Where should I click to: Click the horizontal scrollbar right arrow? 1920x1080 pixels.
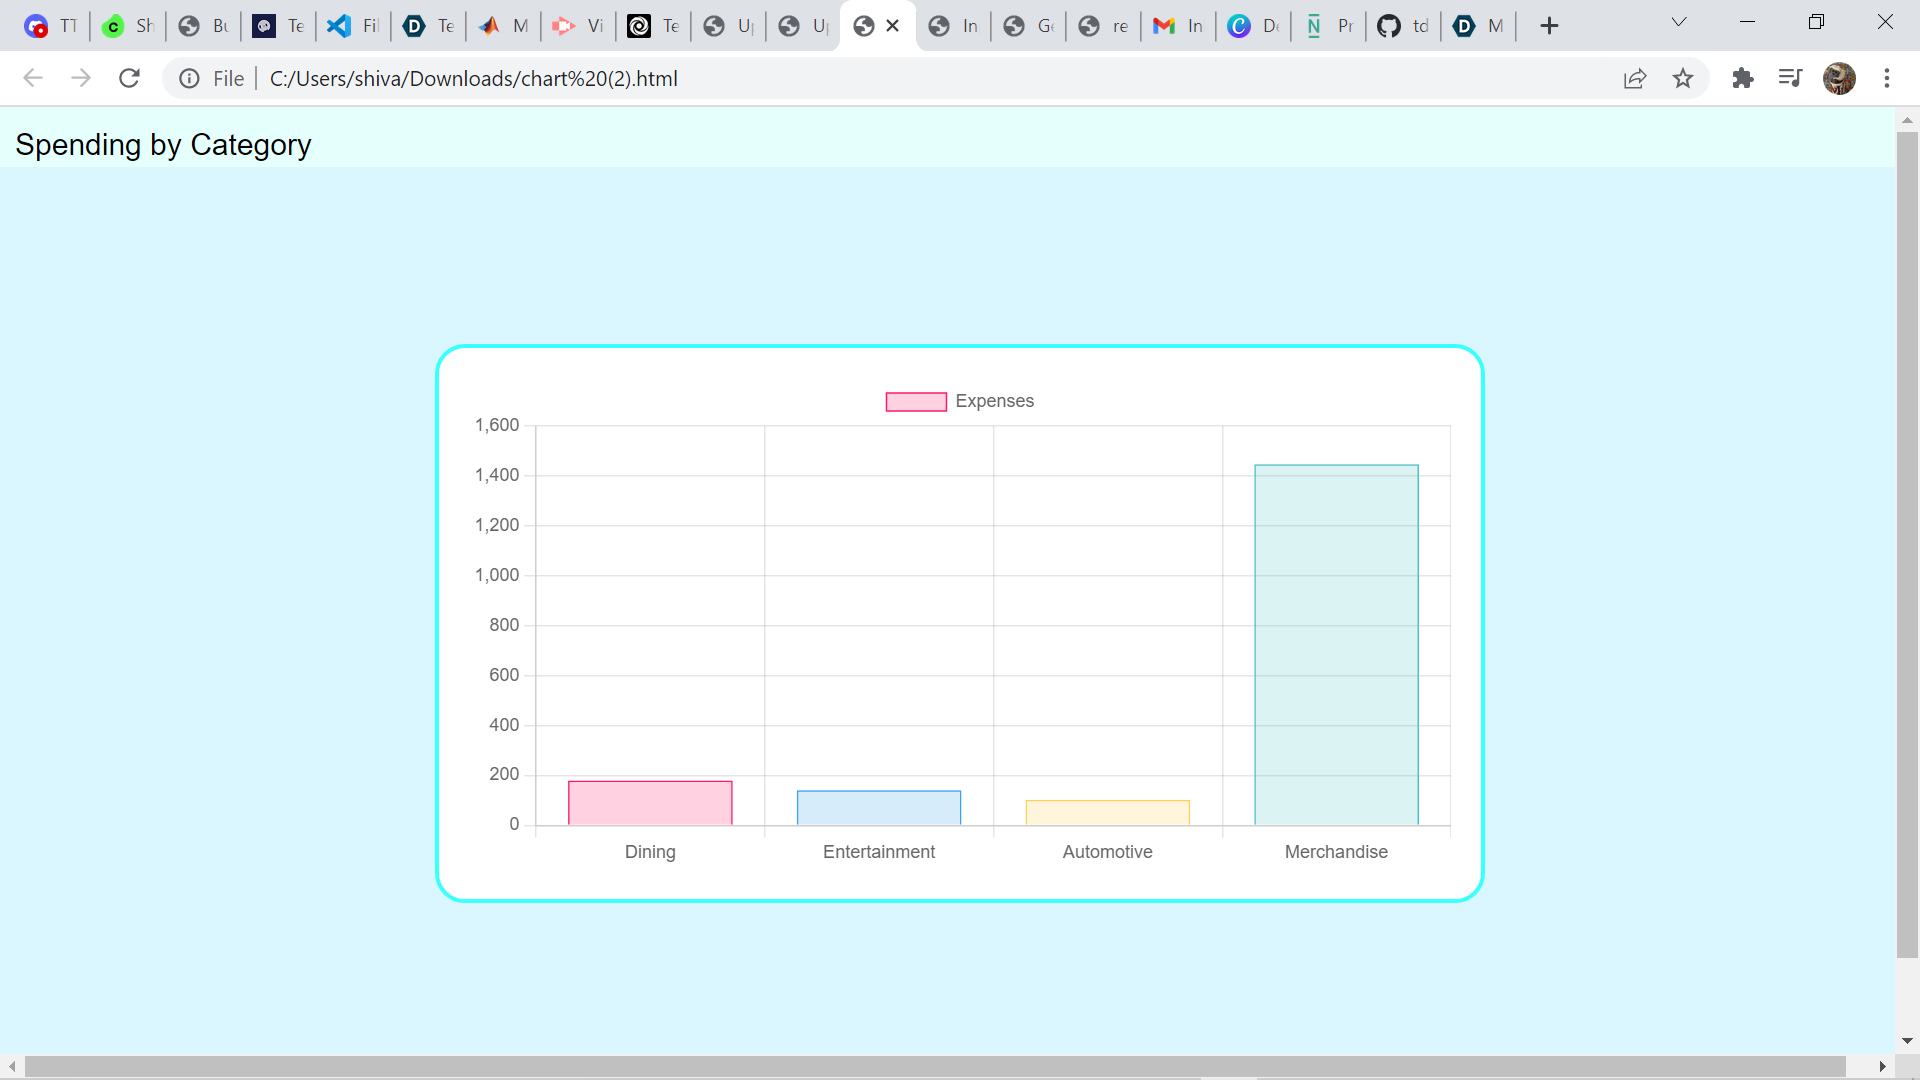point(1882,1067)
